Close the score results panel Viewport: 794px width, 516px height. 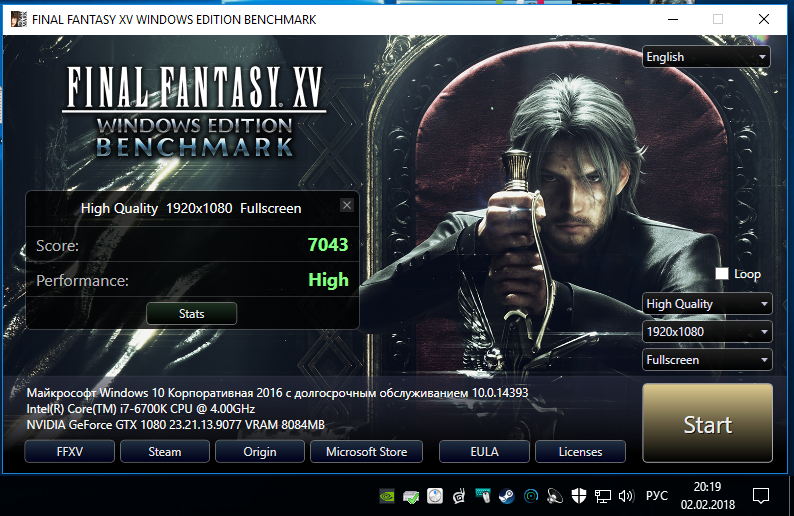(347, 205)
